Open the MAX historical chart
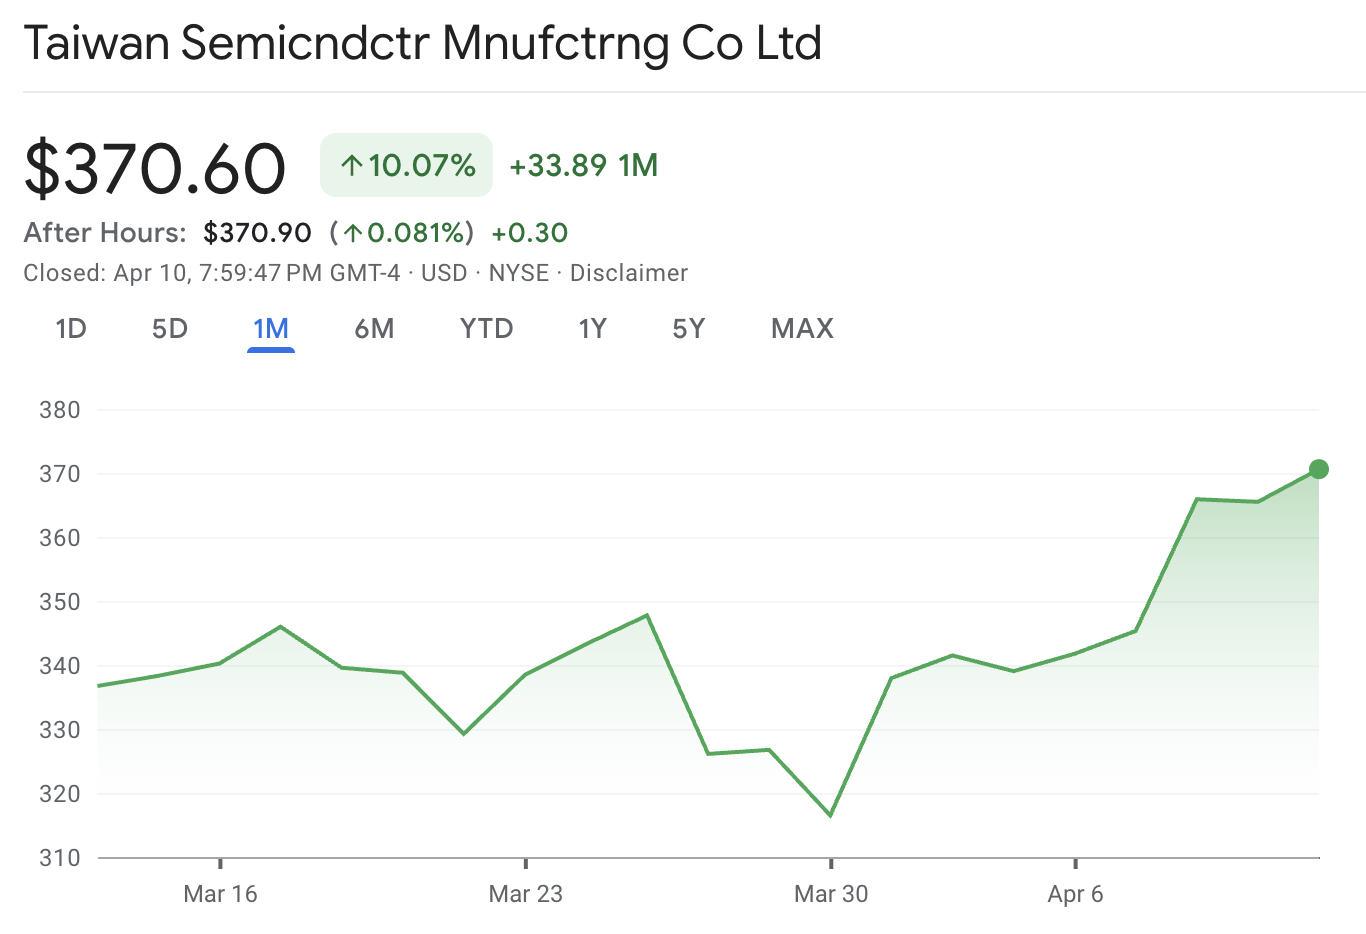This screenshot has width=1366, height=934. (801, 328)
